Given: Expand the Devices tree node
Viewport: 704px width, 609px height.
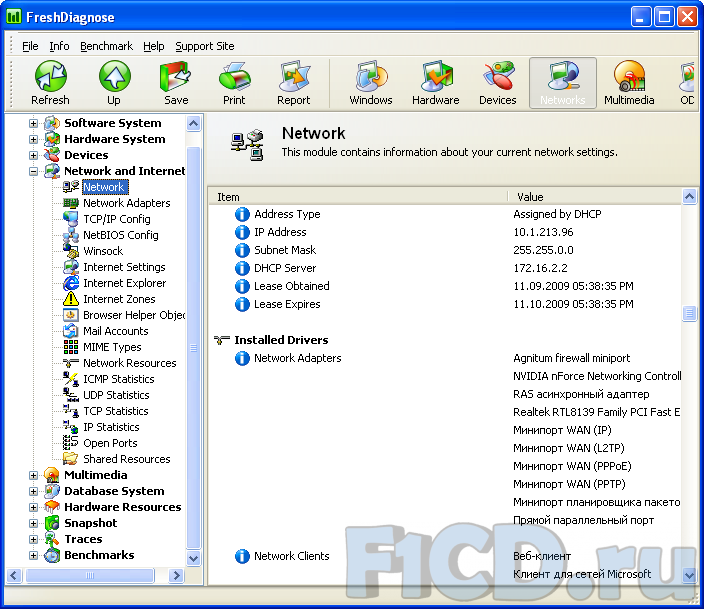Looking at the screenshot, I should coord(33,155).
